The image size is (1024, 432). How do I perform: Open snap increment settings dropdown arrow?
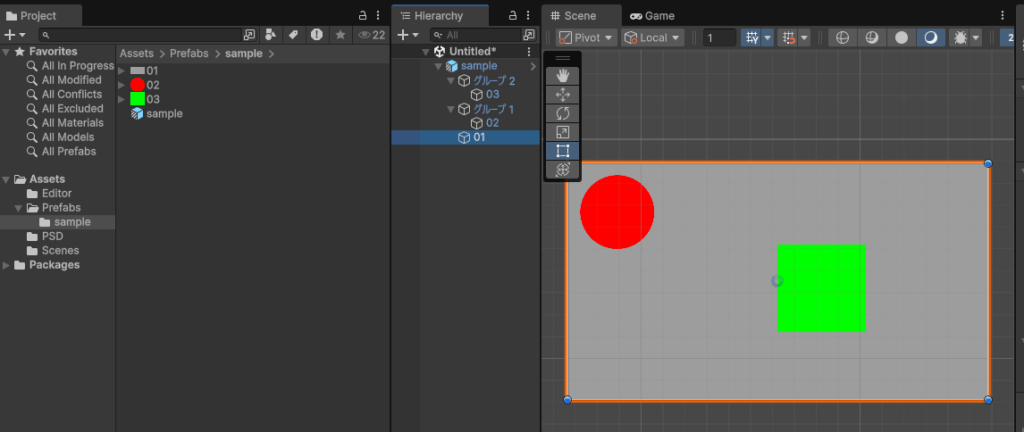pyautogui.click(x=805, y=38)
